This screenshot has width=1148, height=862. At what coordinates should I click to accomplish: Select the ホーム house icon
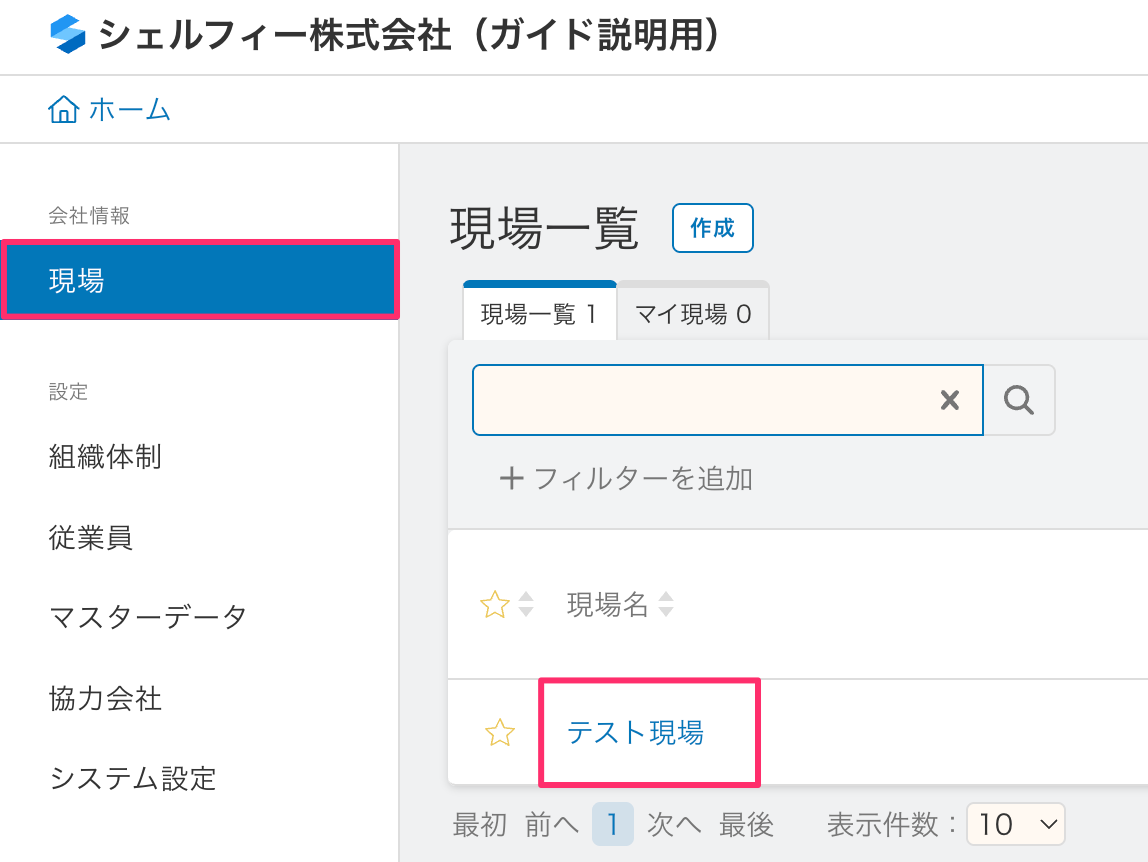pos(63,109)
